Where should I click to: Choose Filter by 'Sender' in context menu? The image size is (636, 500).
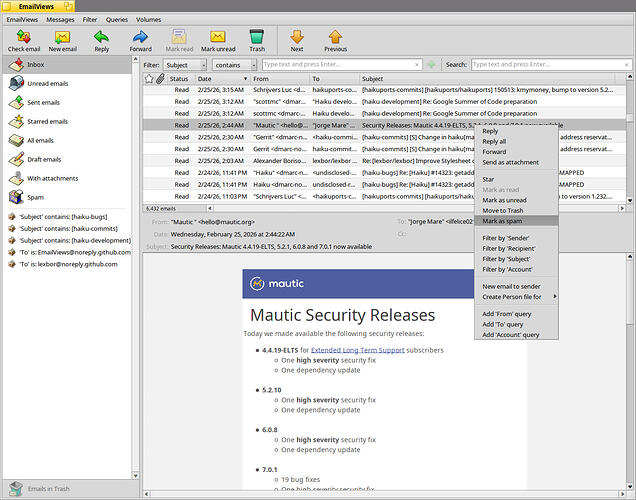[516, 238]
